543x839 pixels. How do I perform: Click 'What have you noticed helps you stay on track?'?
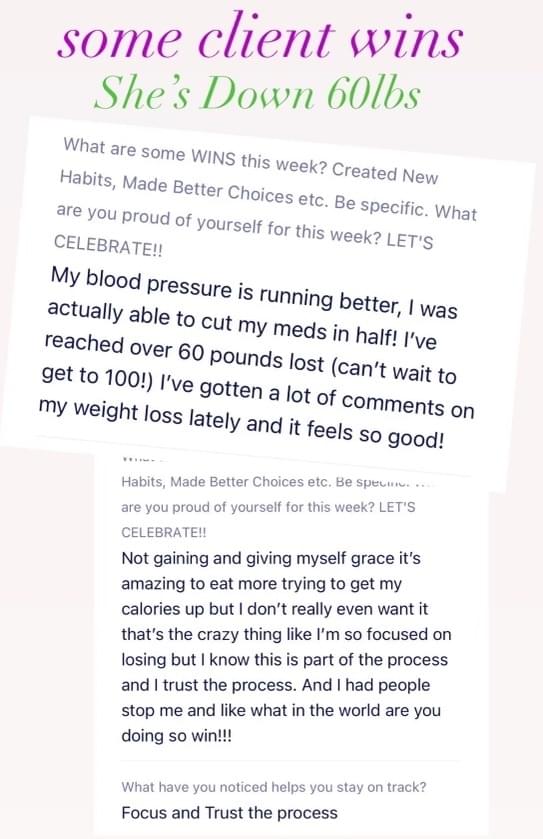pos(273,787)
